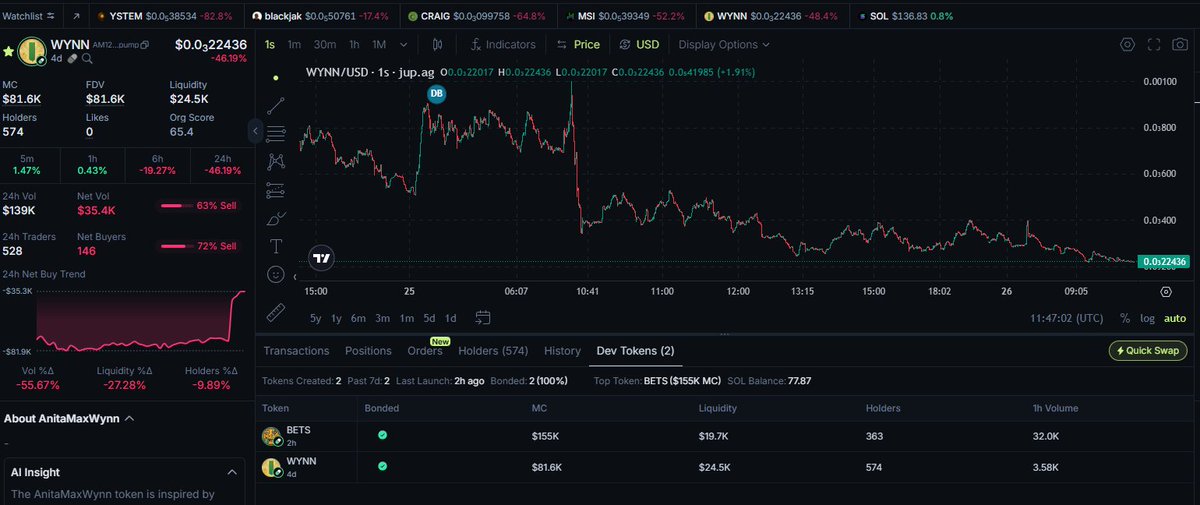
Task: Open the time axis settings icon
Action: click(1166, 291)
